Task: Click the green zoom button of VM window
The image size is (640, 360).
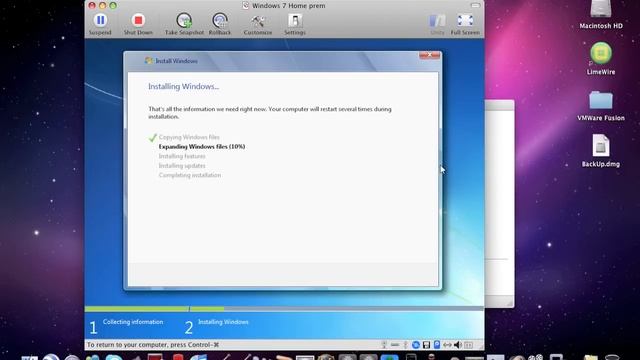Action: 113,5
